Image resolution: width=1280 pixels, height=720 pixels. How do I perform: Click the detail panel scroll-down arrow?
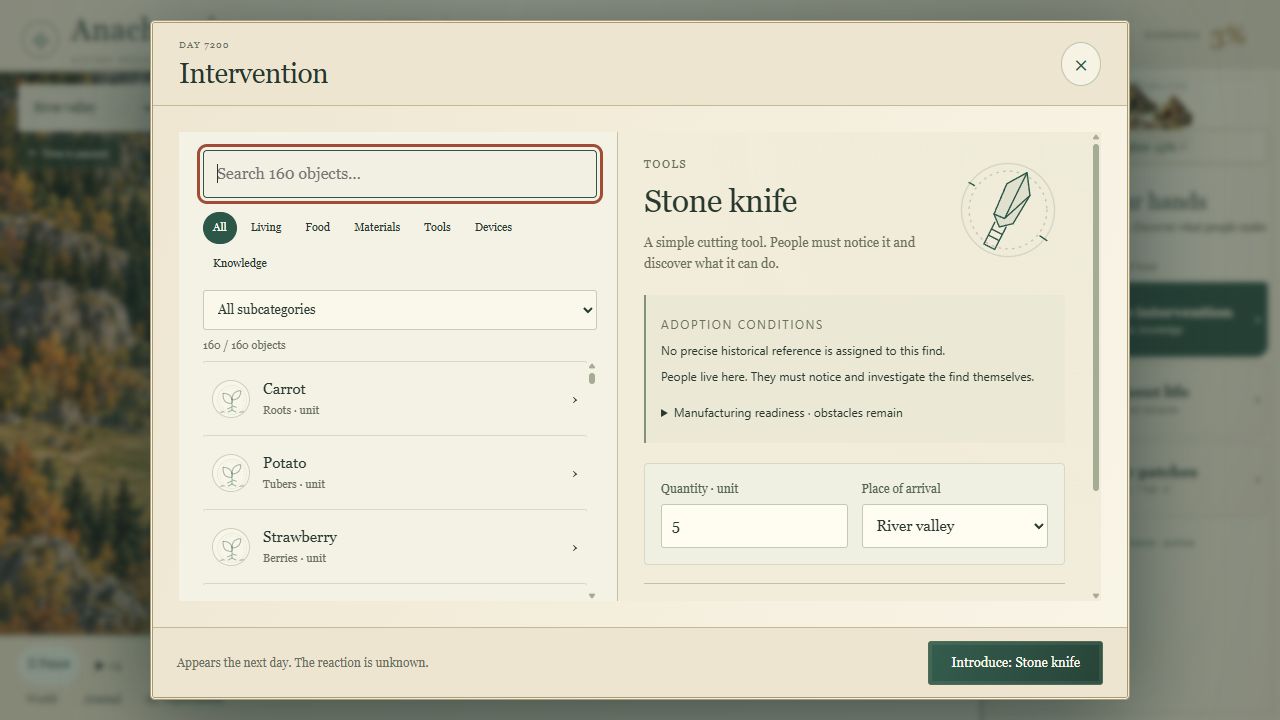1096,596
